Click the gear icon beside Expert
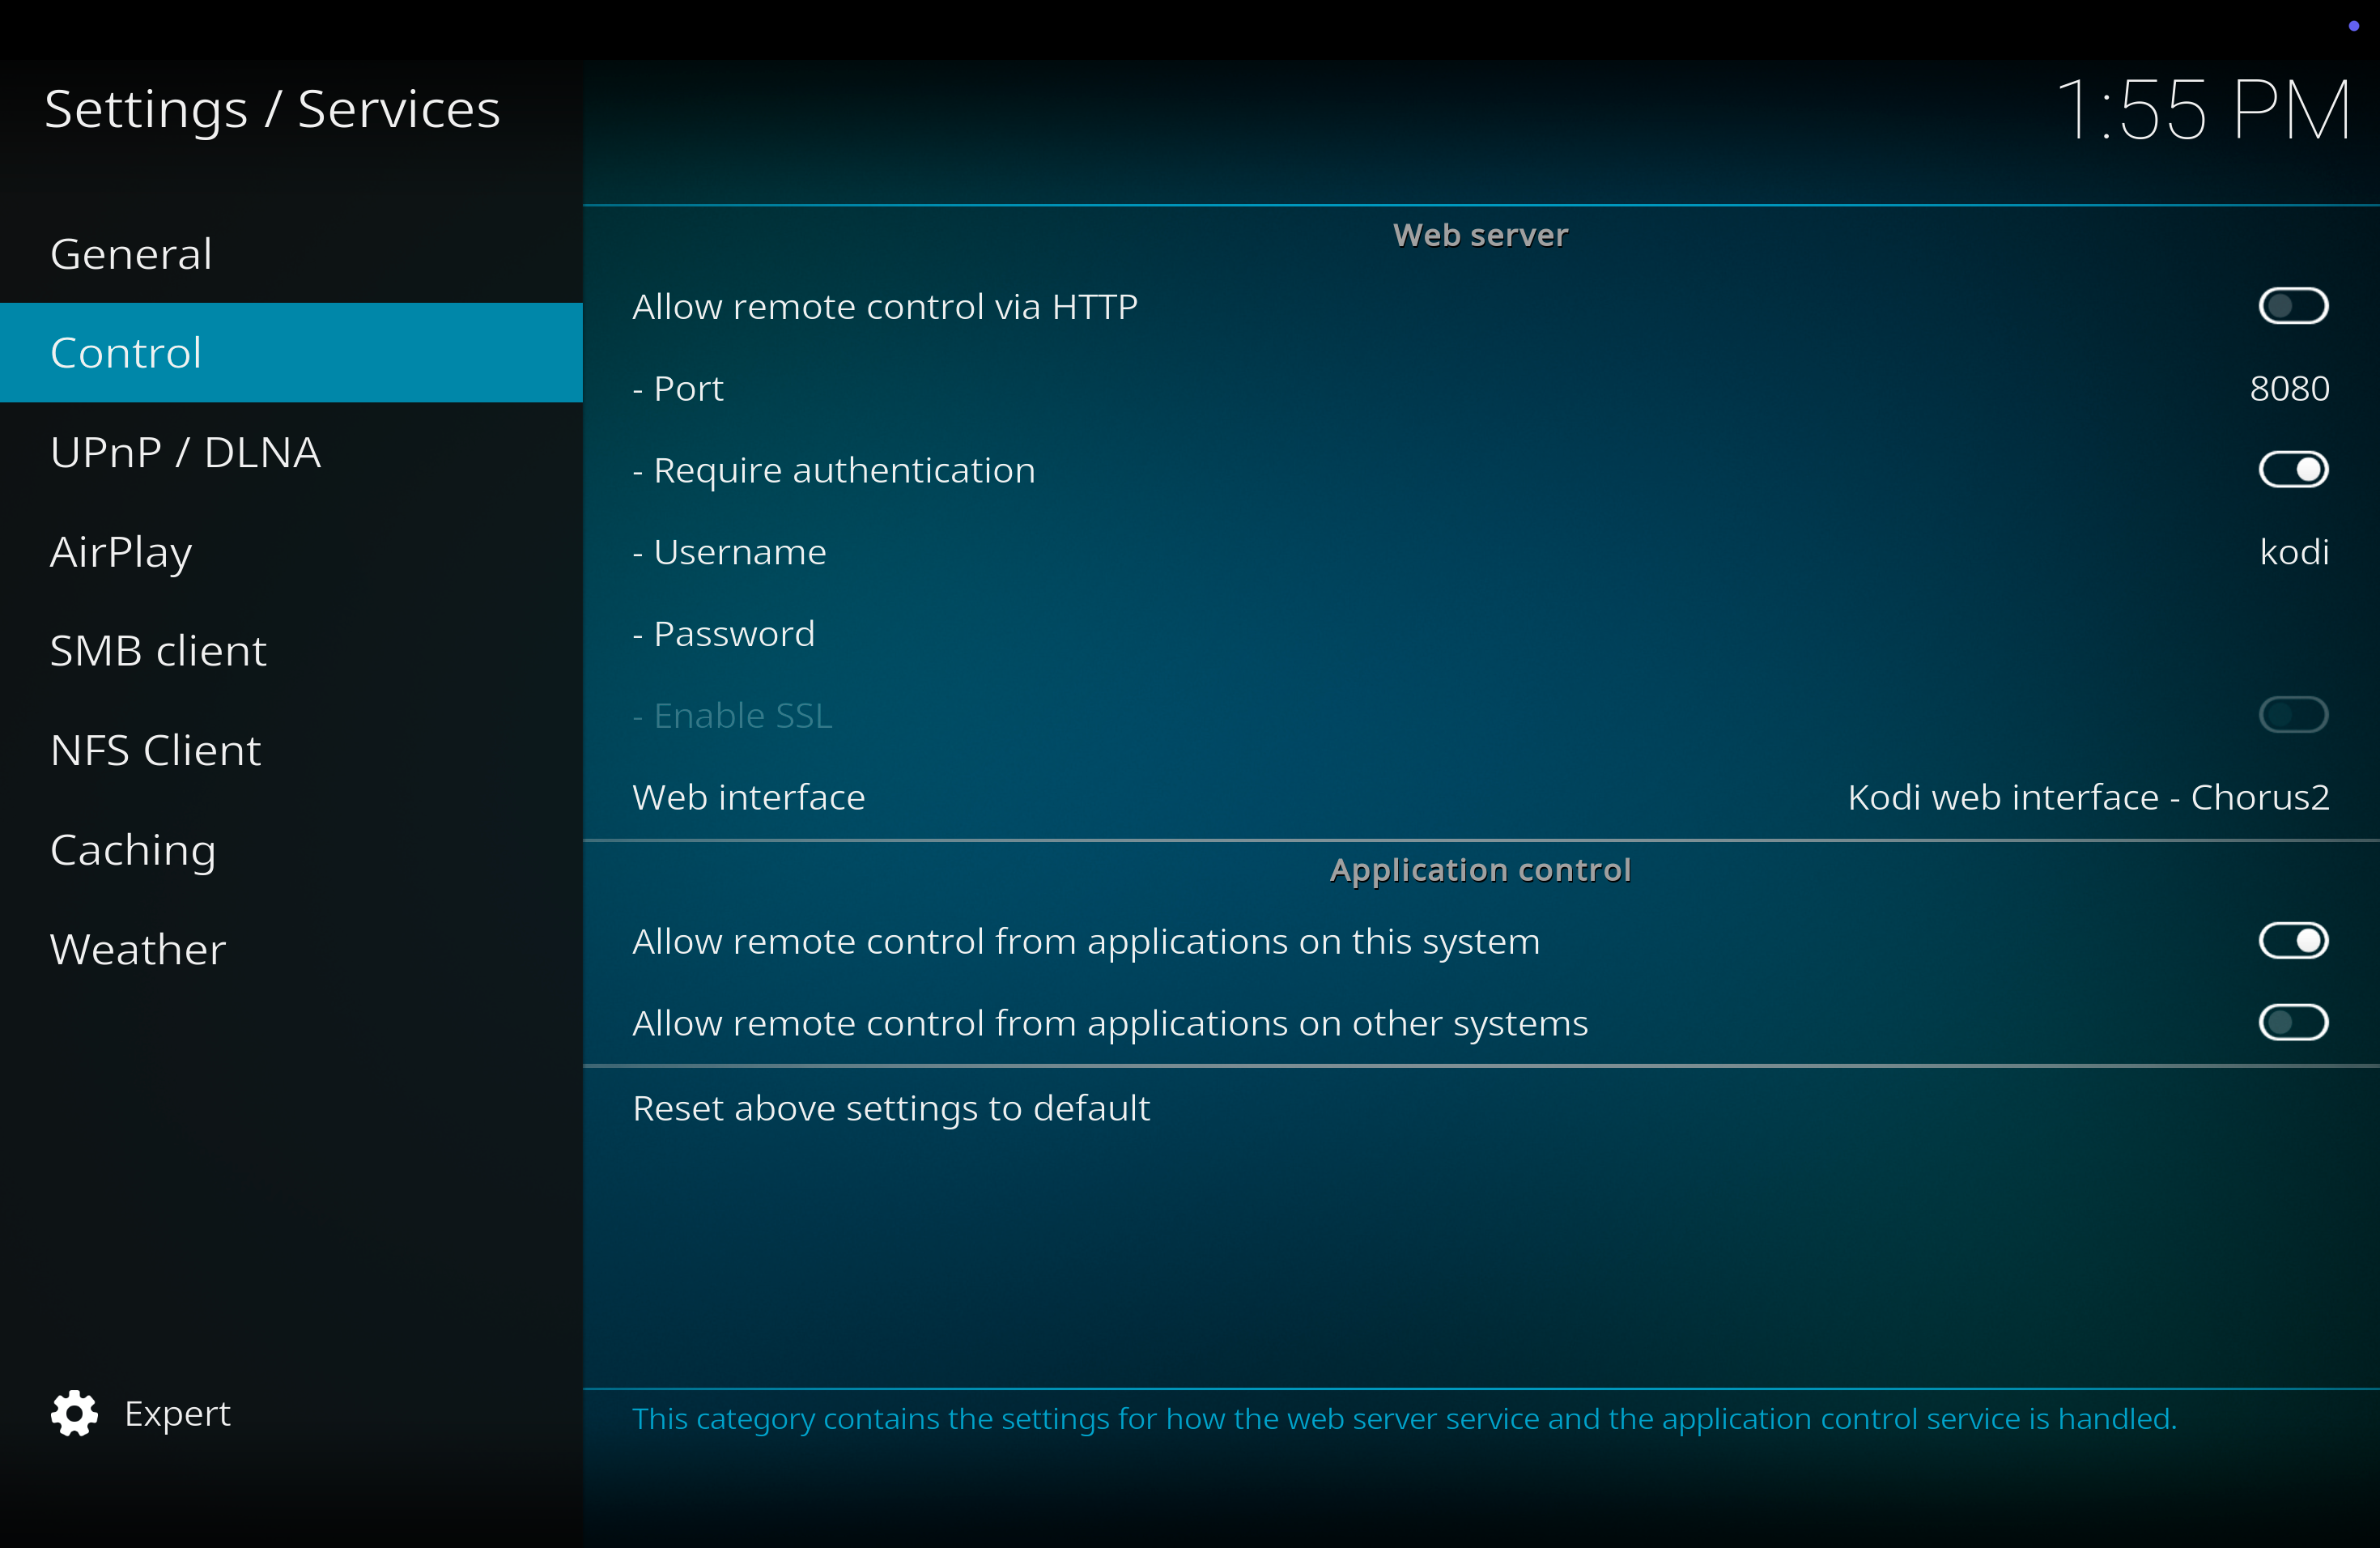 point(74,1413)
